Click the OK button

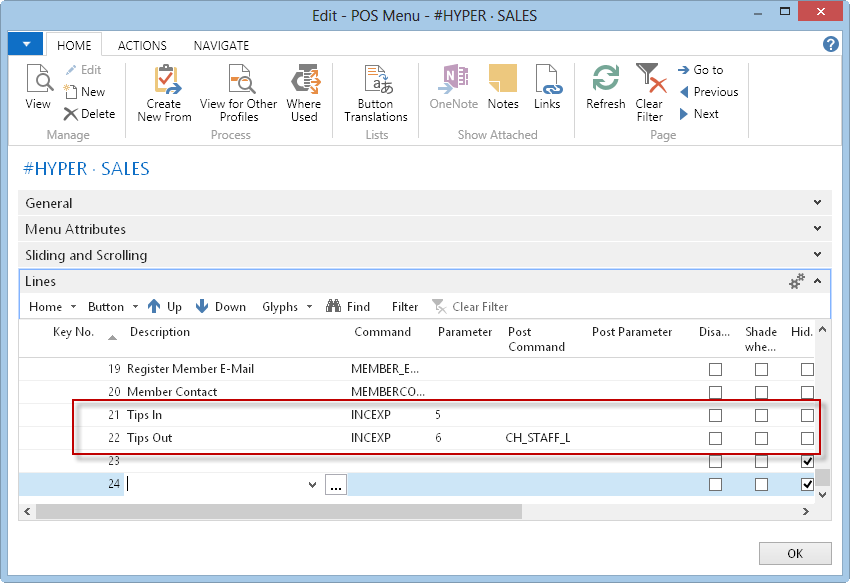tap(795, 553)
